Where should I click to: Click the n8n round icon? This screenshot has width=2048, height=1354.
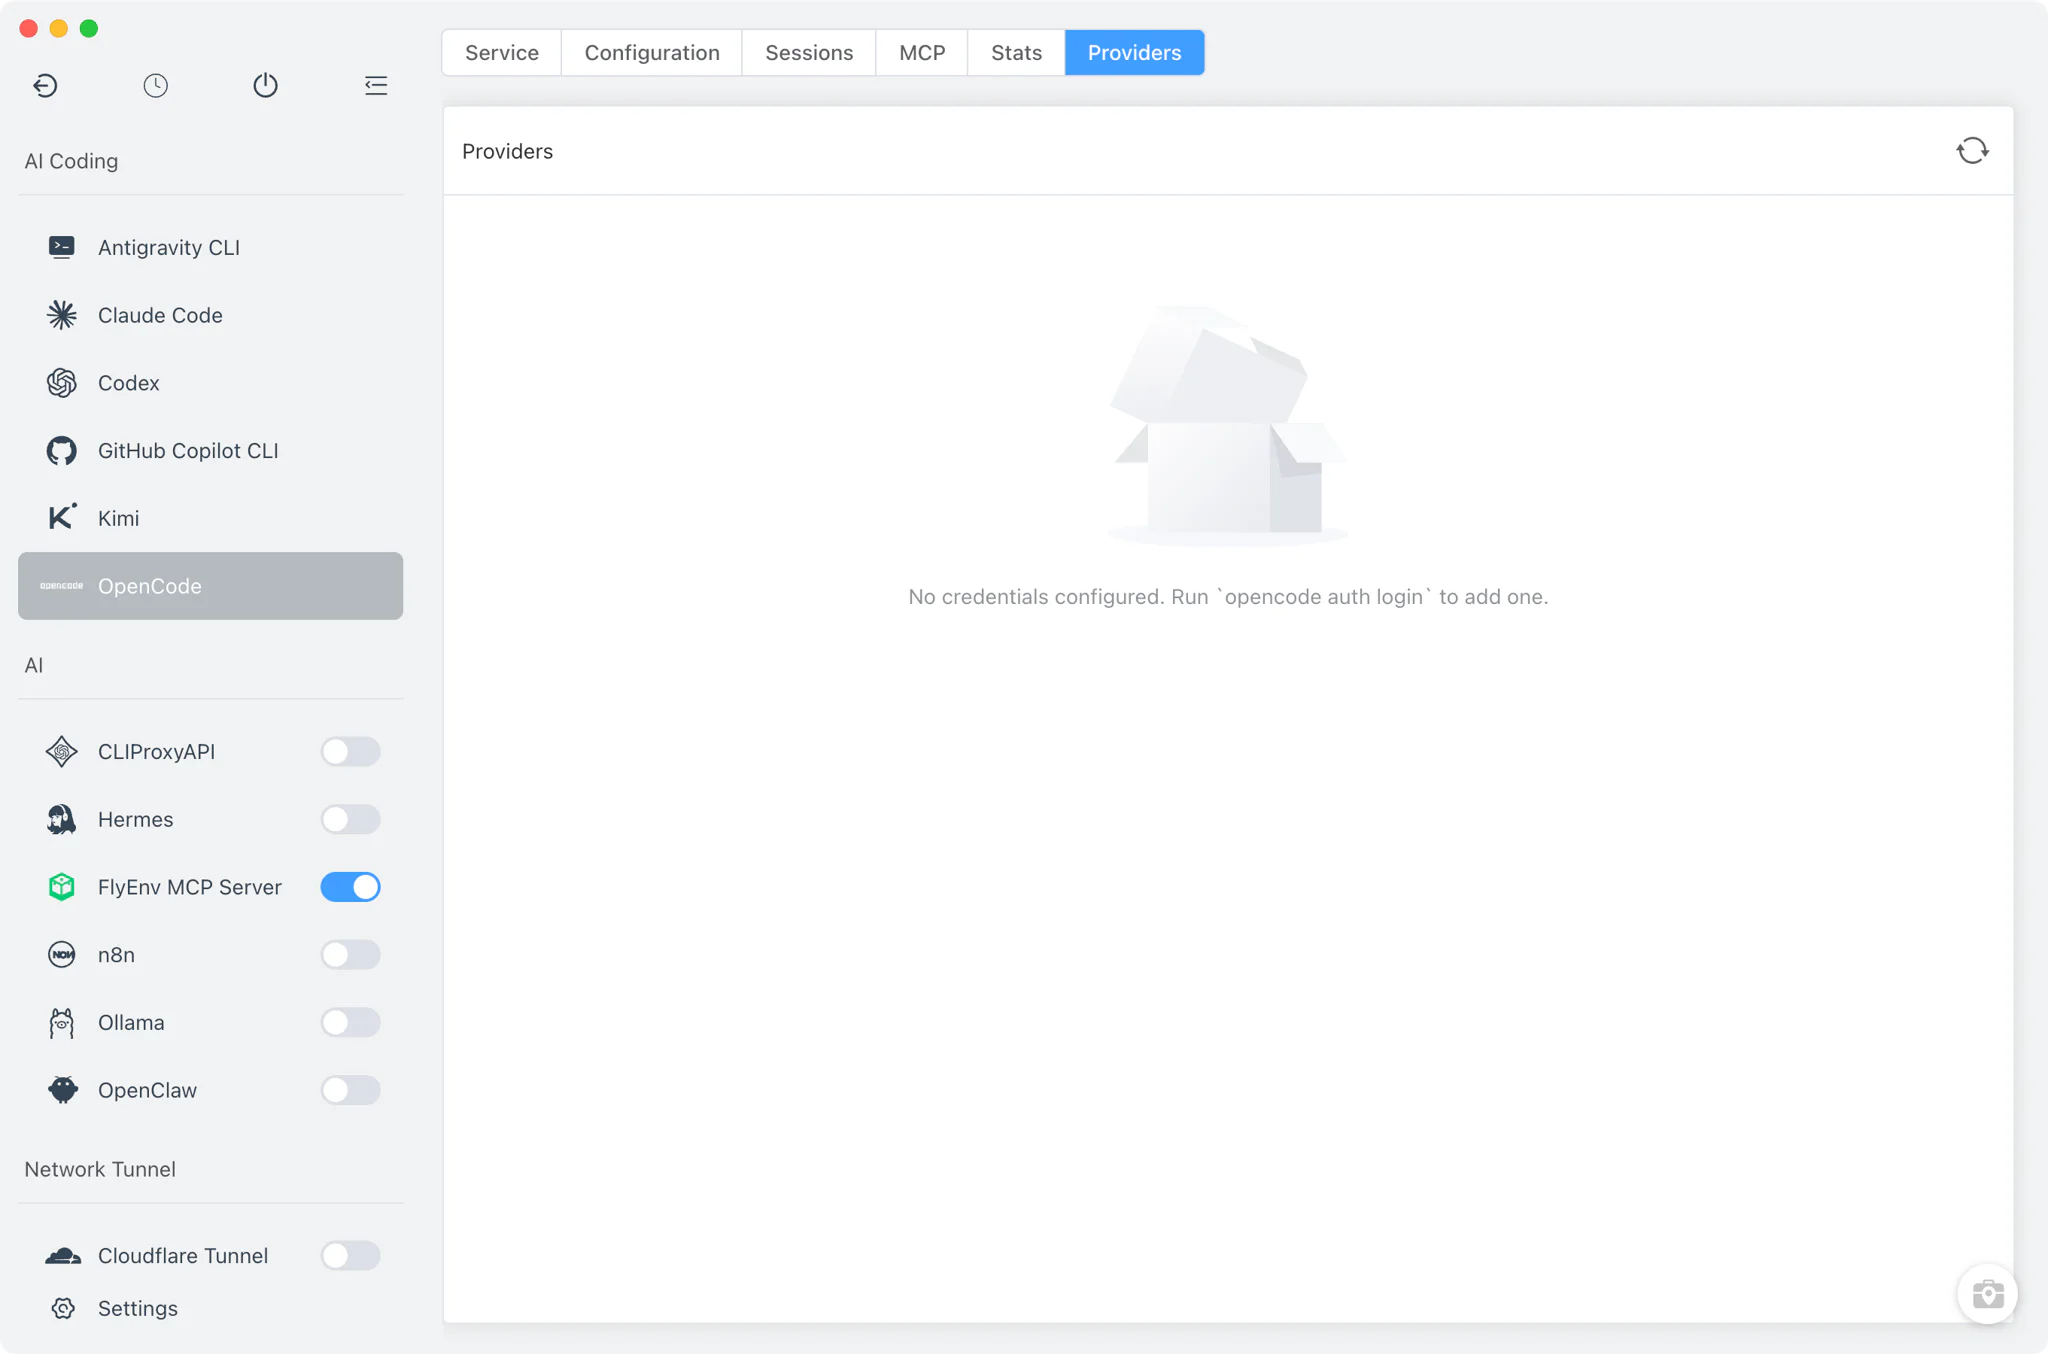61,955
